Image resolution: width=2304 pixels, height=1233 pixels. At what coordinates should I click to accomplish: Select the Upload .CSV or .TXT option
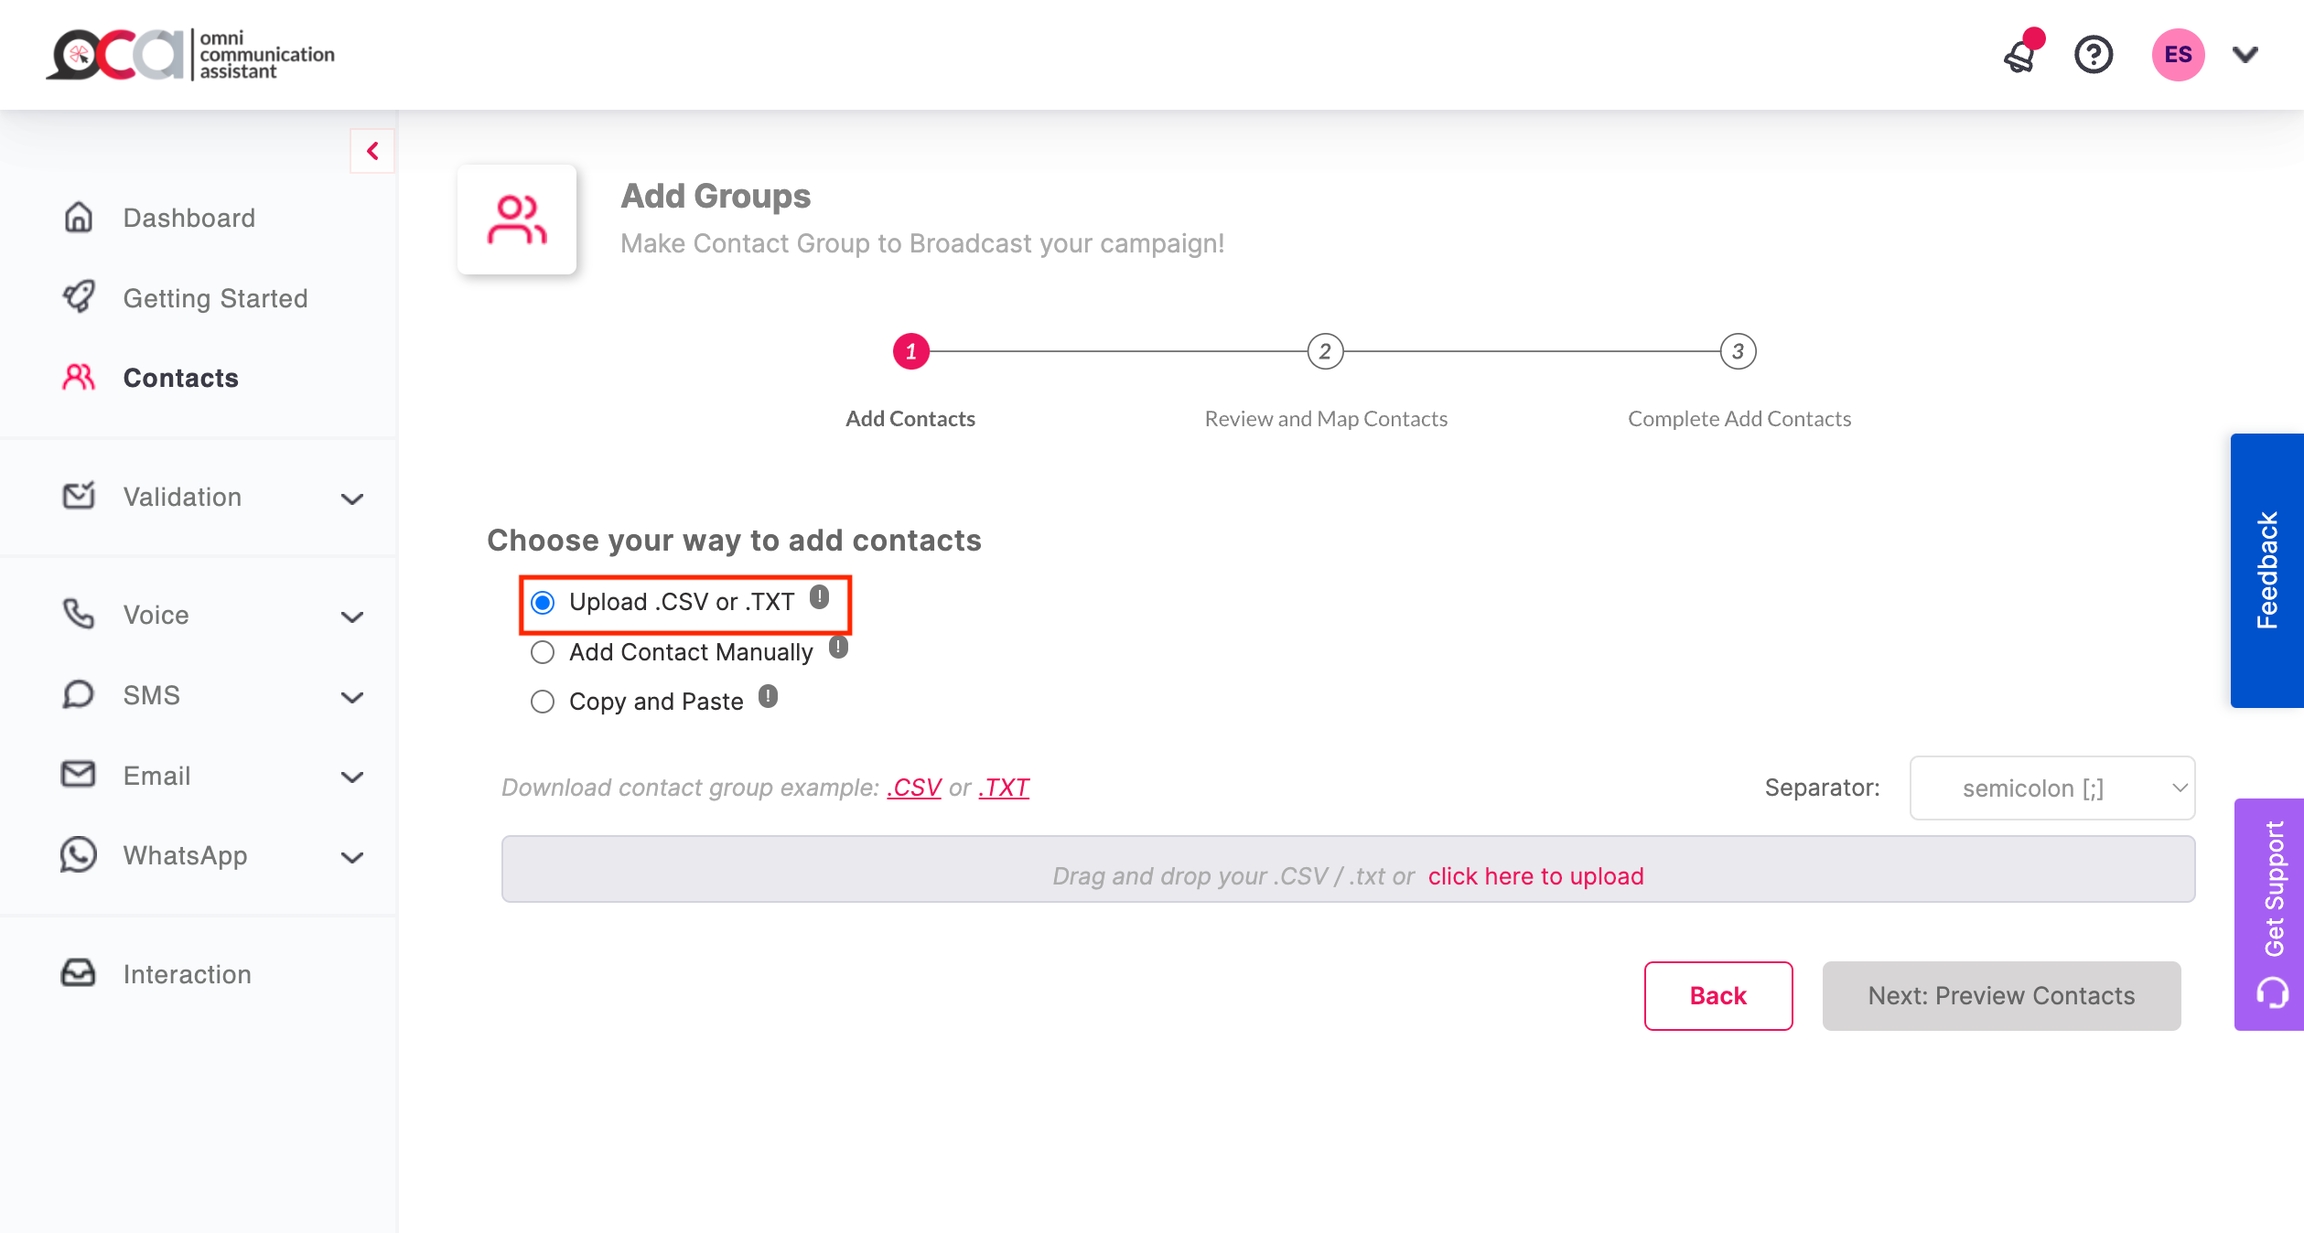point(543,602)
